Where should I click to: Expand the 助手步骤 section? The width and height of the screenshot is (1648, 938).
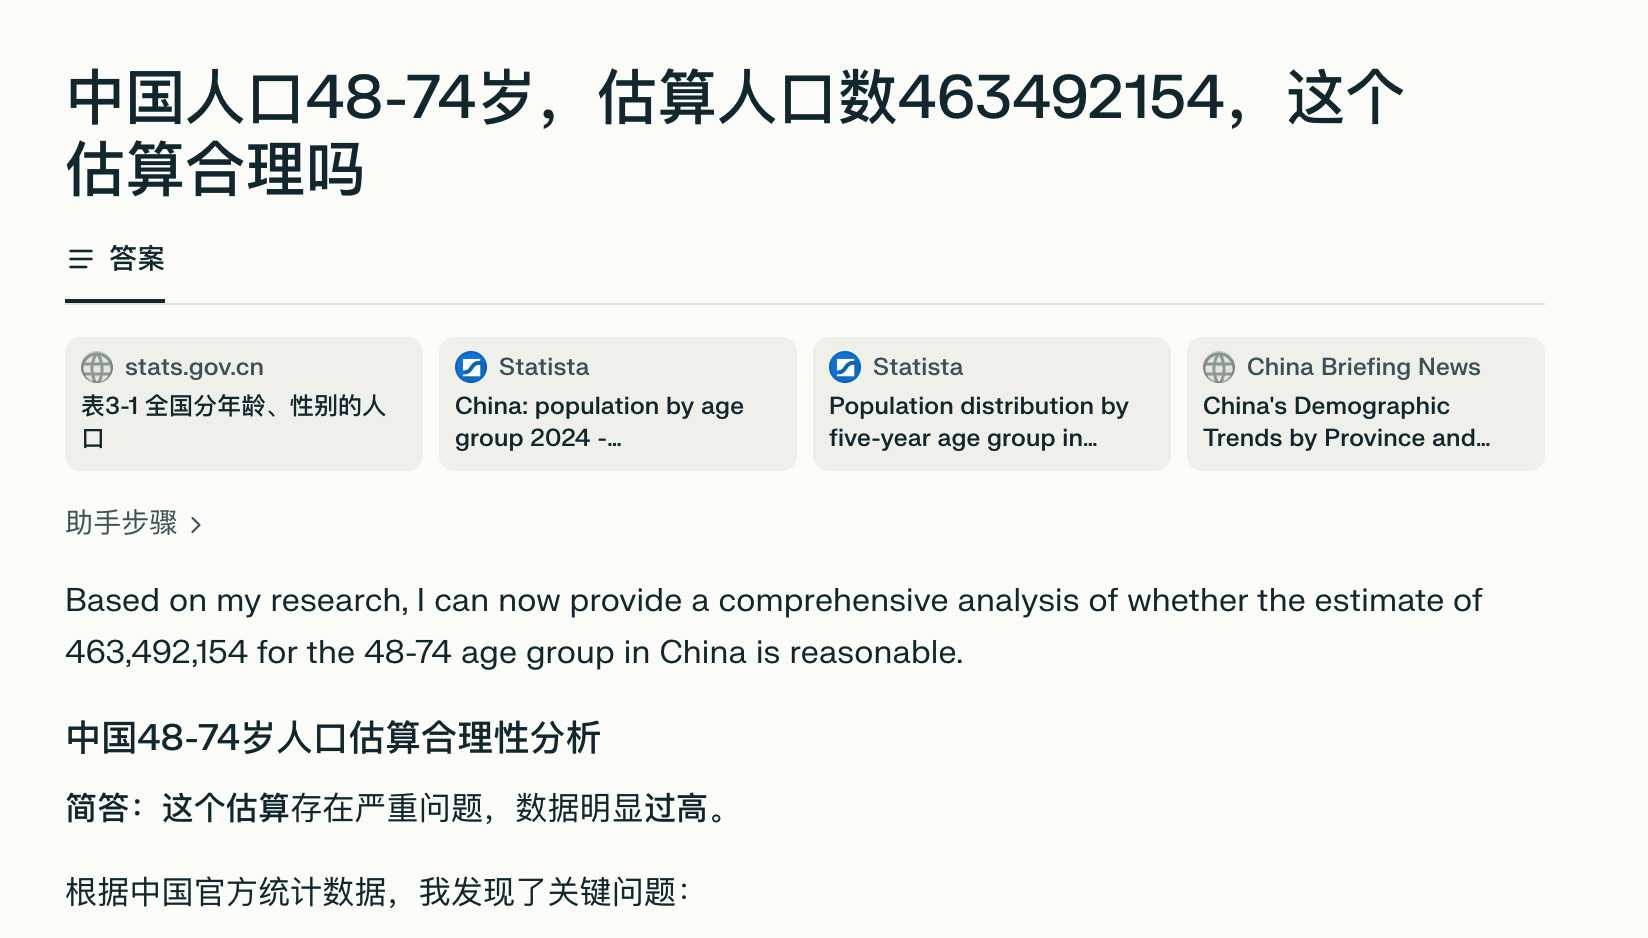pyautogui.click(x=121, y=523)
